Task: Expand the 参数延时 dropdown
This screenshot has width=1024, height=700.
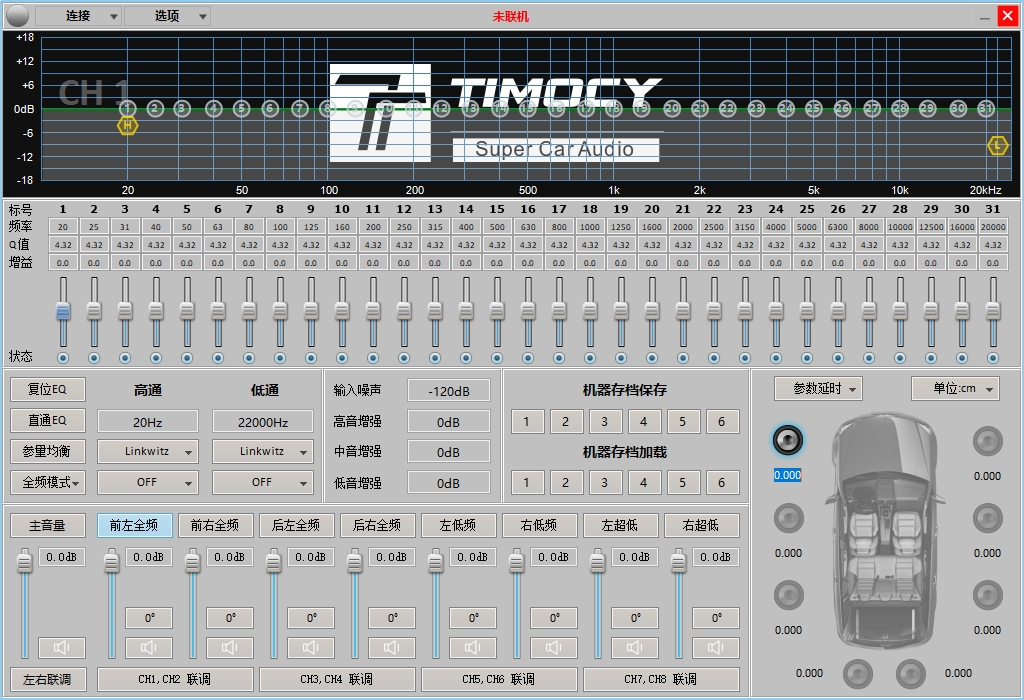Action: point(818,389)
